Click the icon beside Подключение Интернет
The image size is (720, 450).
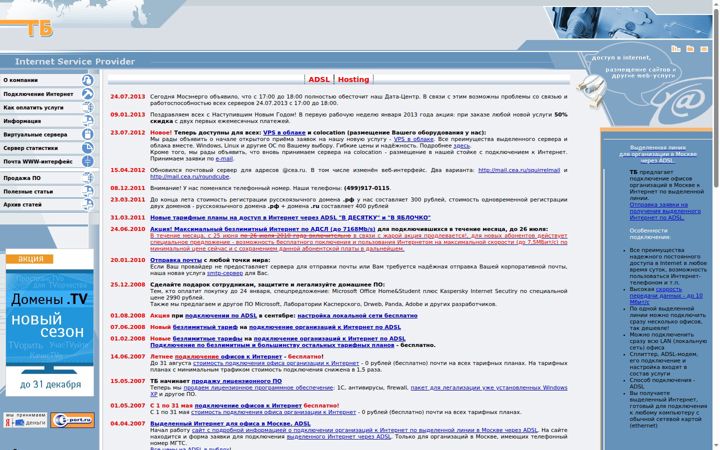click(87, 94)
